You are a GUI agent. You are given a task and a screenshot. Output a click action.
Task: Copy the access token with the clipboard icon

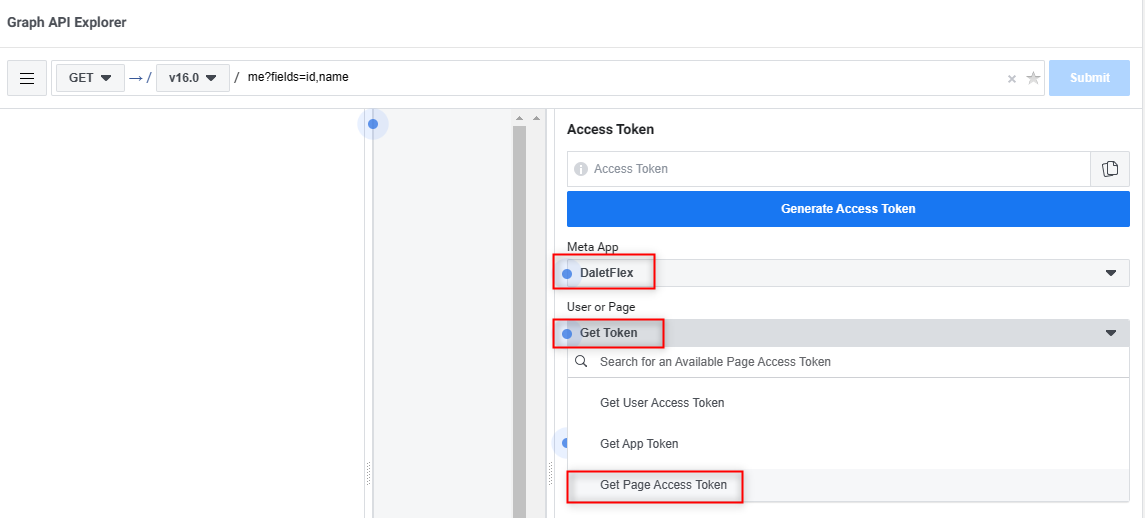tap(1110, 169)
